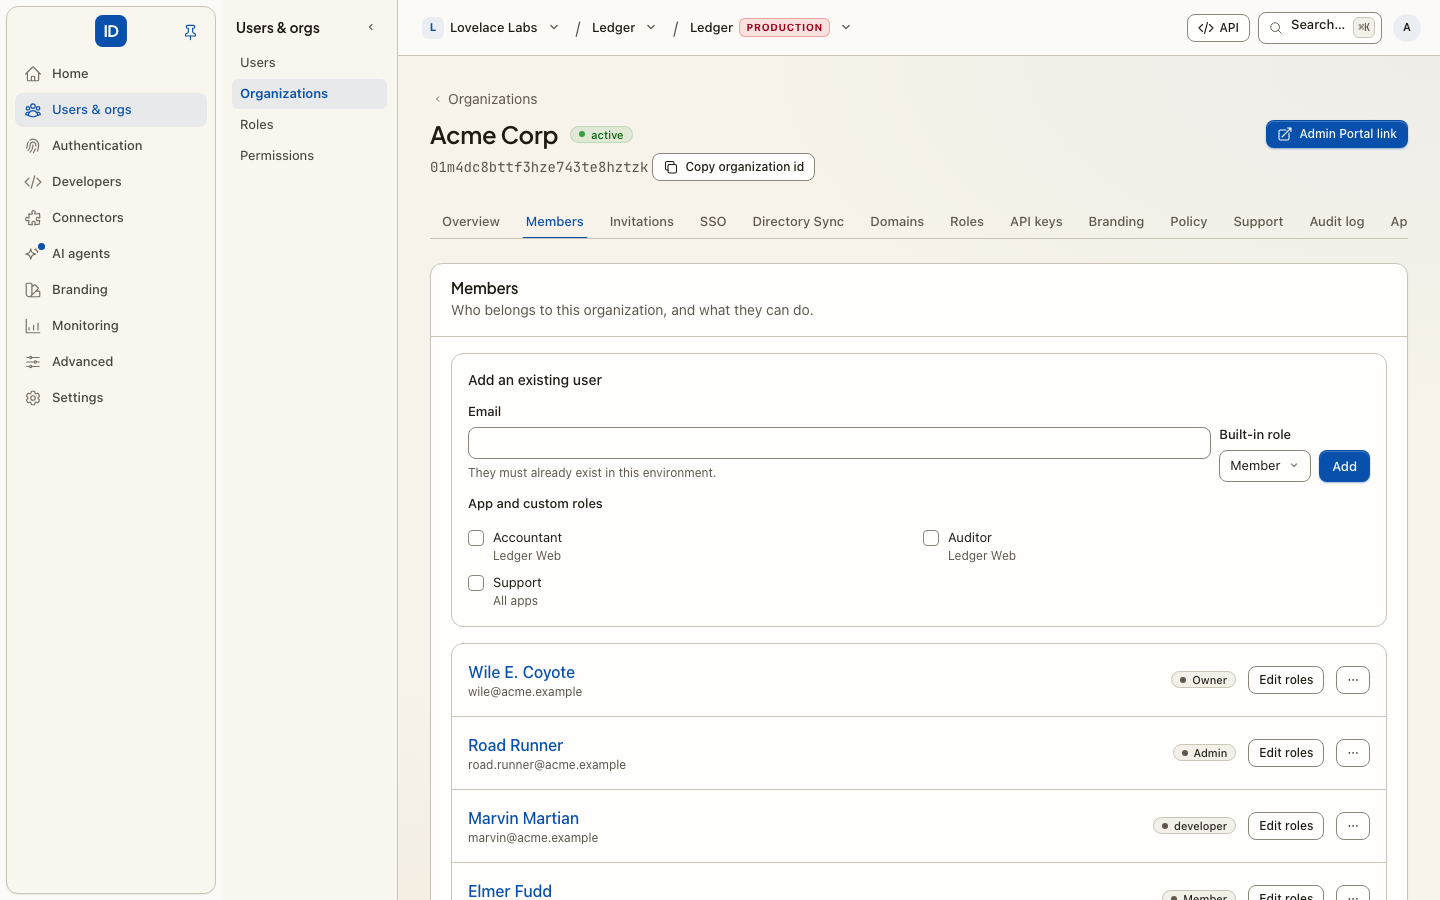Open more actions for Road Runner
This screenshot has height=900, width=1440.
tap(1353, 753)
